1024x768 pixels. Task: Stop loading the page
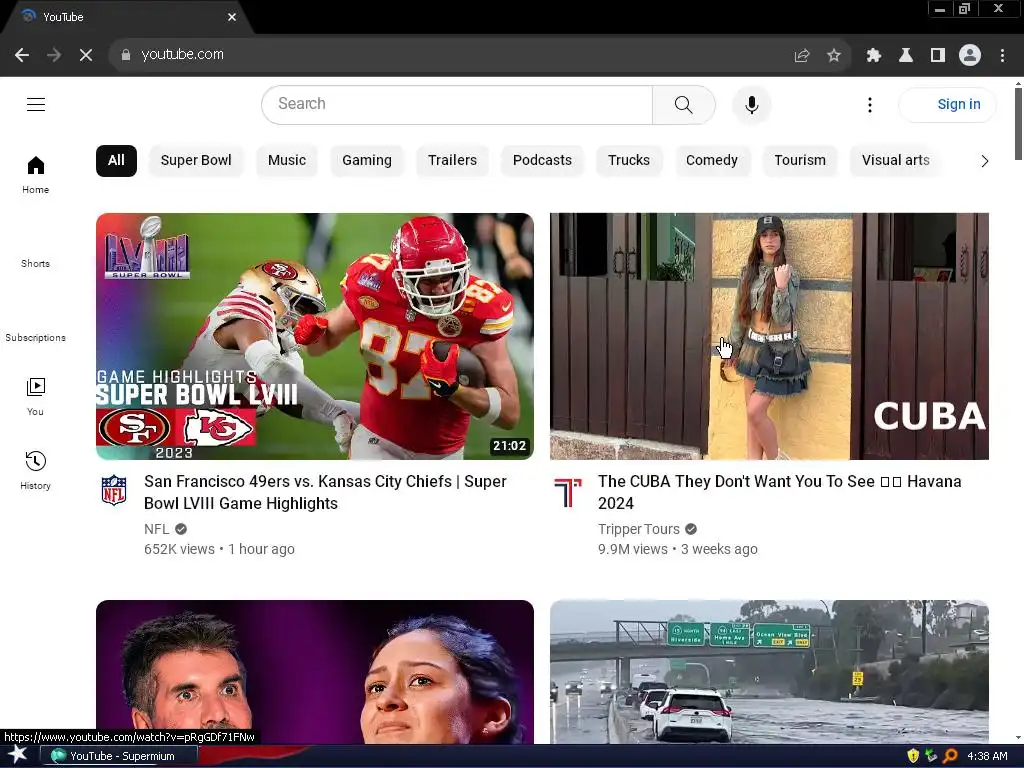(86, 55)
